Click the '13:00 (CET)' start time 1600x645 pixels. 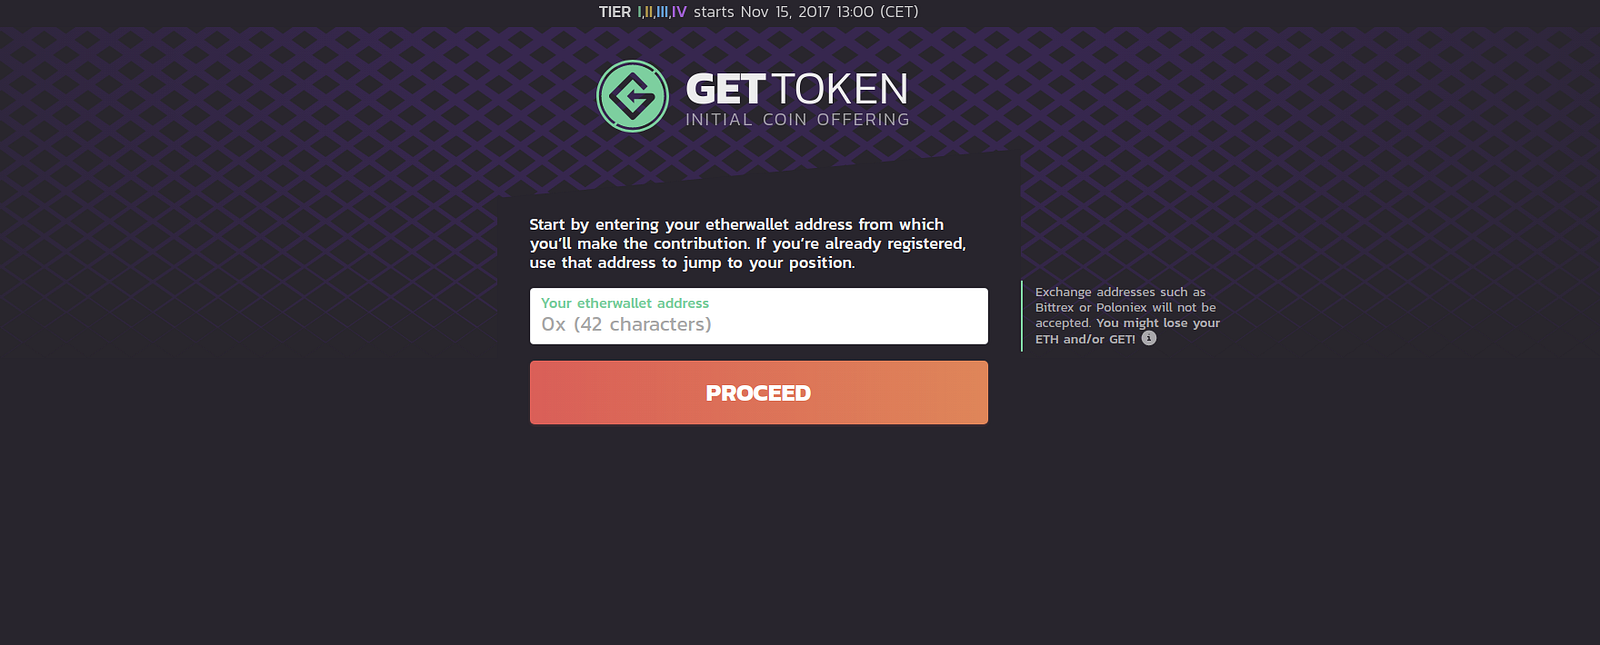(877, 12)
